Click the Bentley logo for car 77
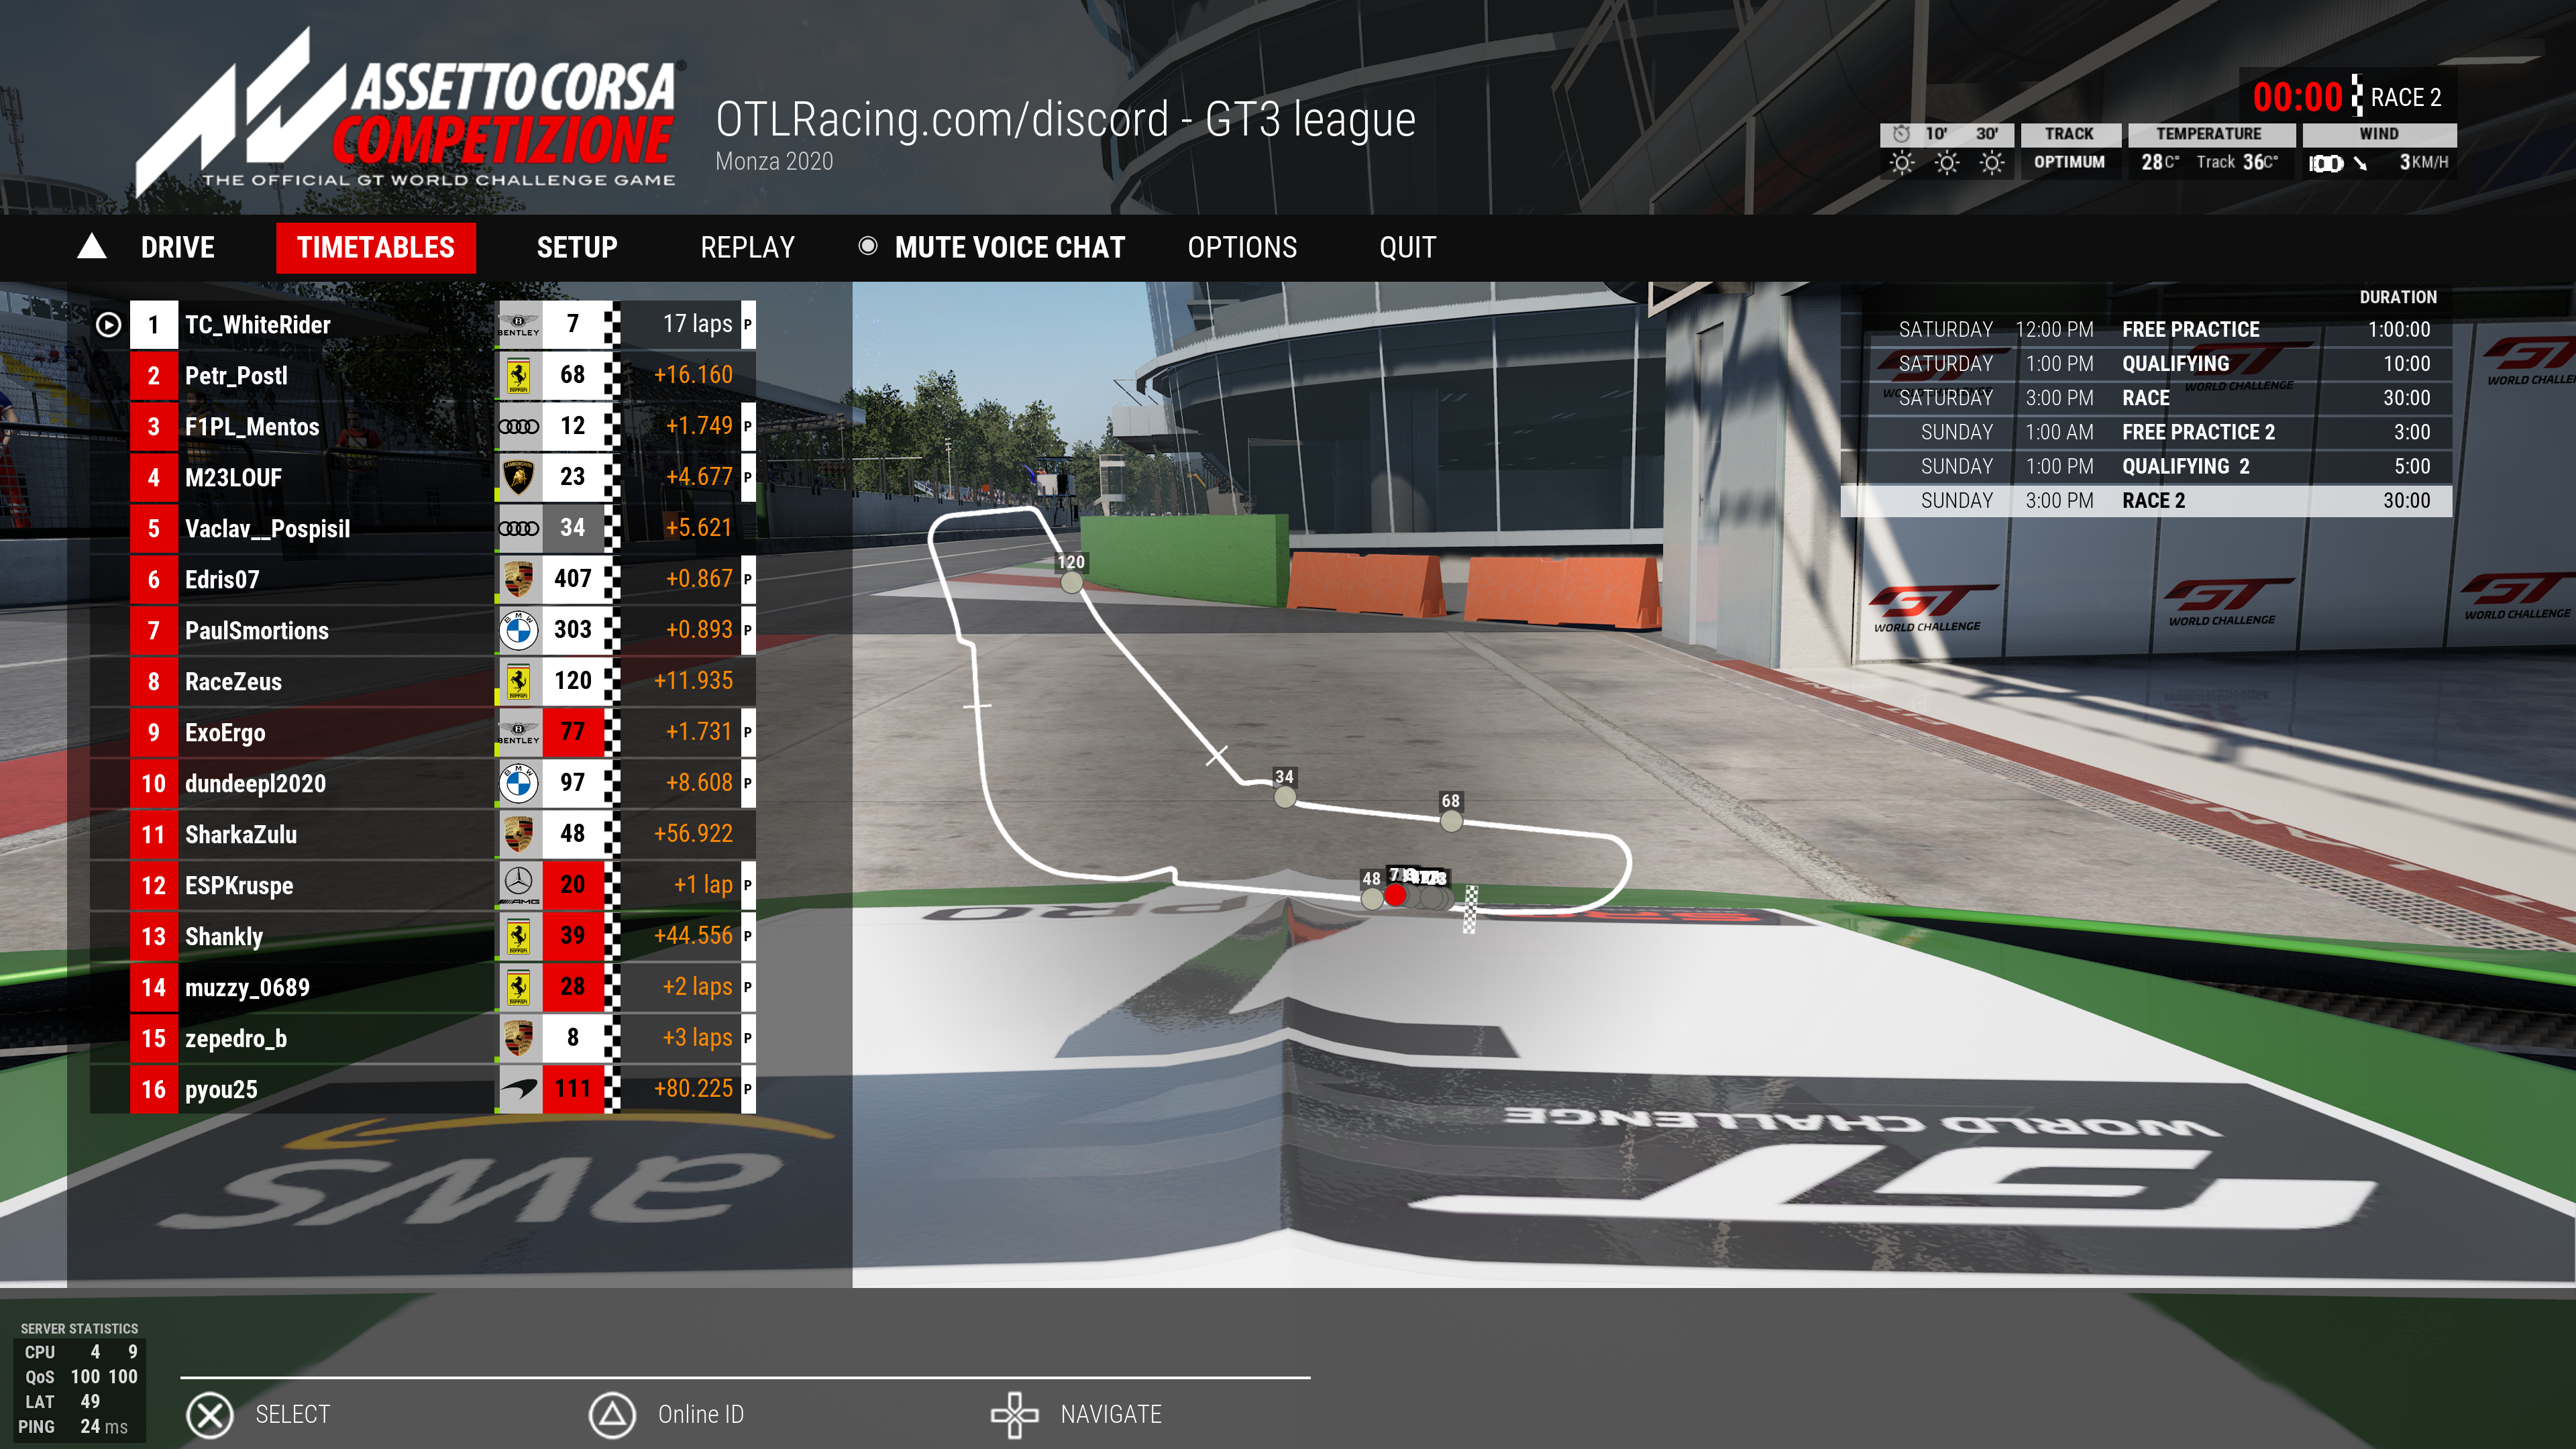This screenshot has height=1449, width=2576. (x=519, y=732)
